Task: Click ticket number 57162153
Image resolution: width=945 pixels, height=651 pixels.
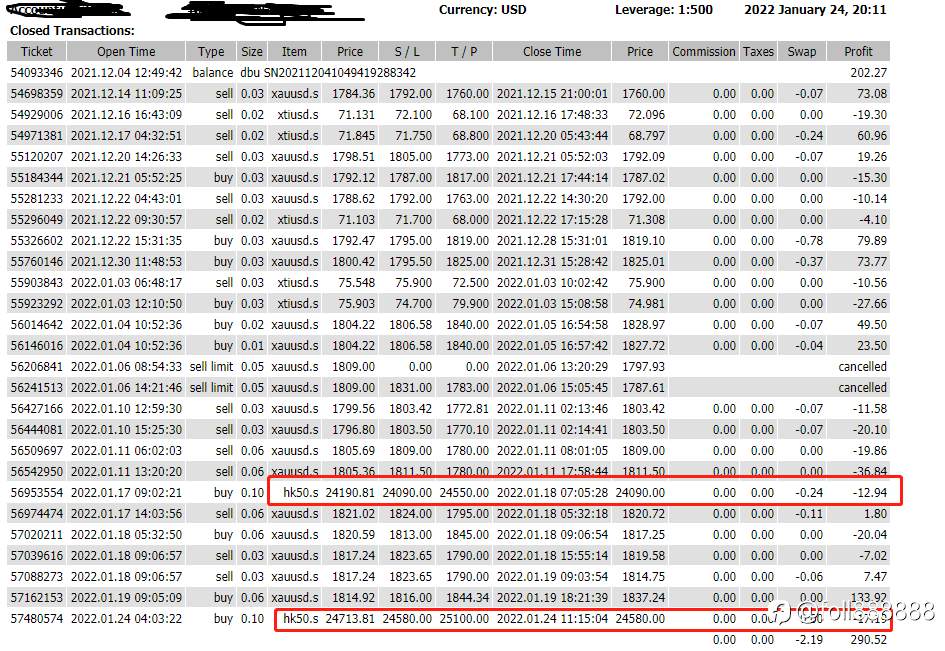Action: coord(36,598)
